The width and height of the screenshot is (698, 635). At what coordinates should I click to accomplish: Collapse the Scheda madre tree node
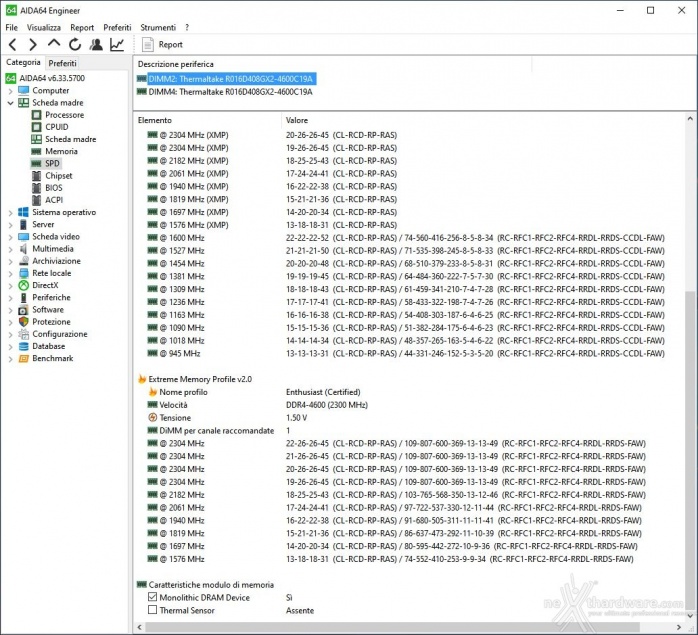click(10, 103)
